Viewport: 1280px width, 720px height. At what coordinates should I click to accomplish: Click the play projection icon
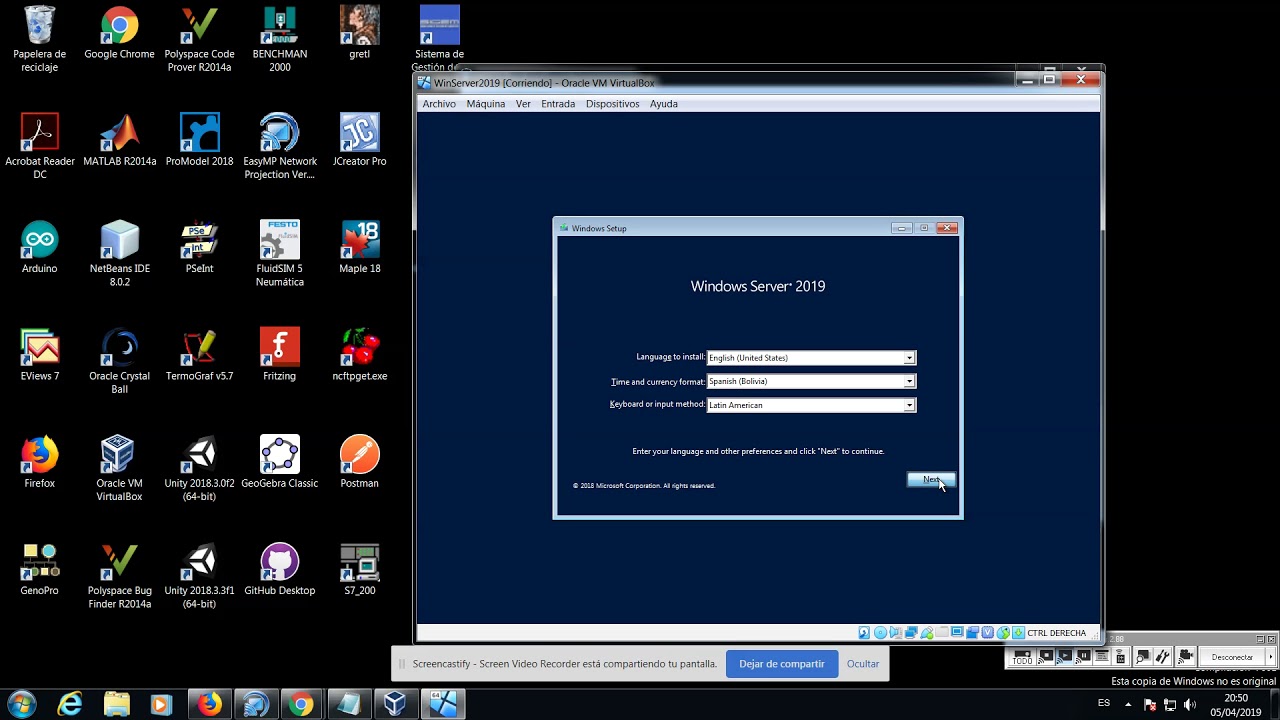coord(1064,657)
